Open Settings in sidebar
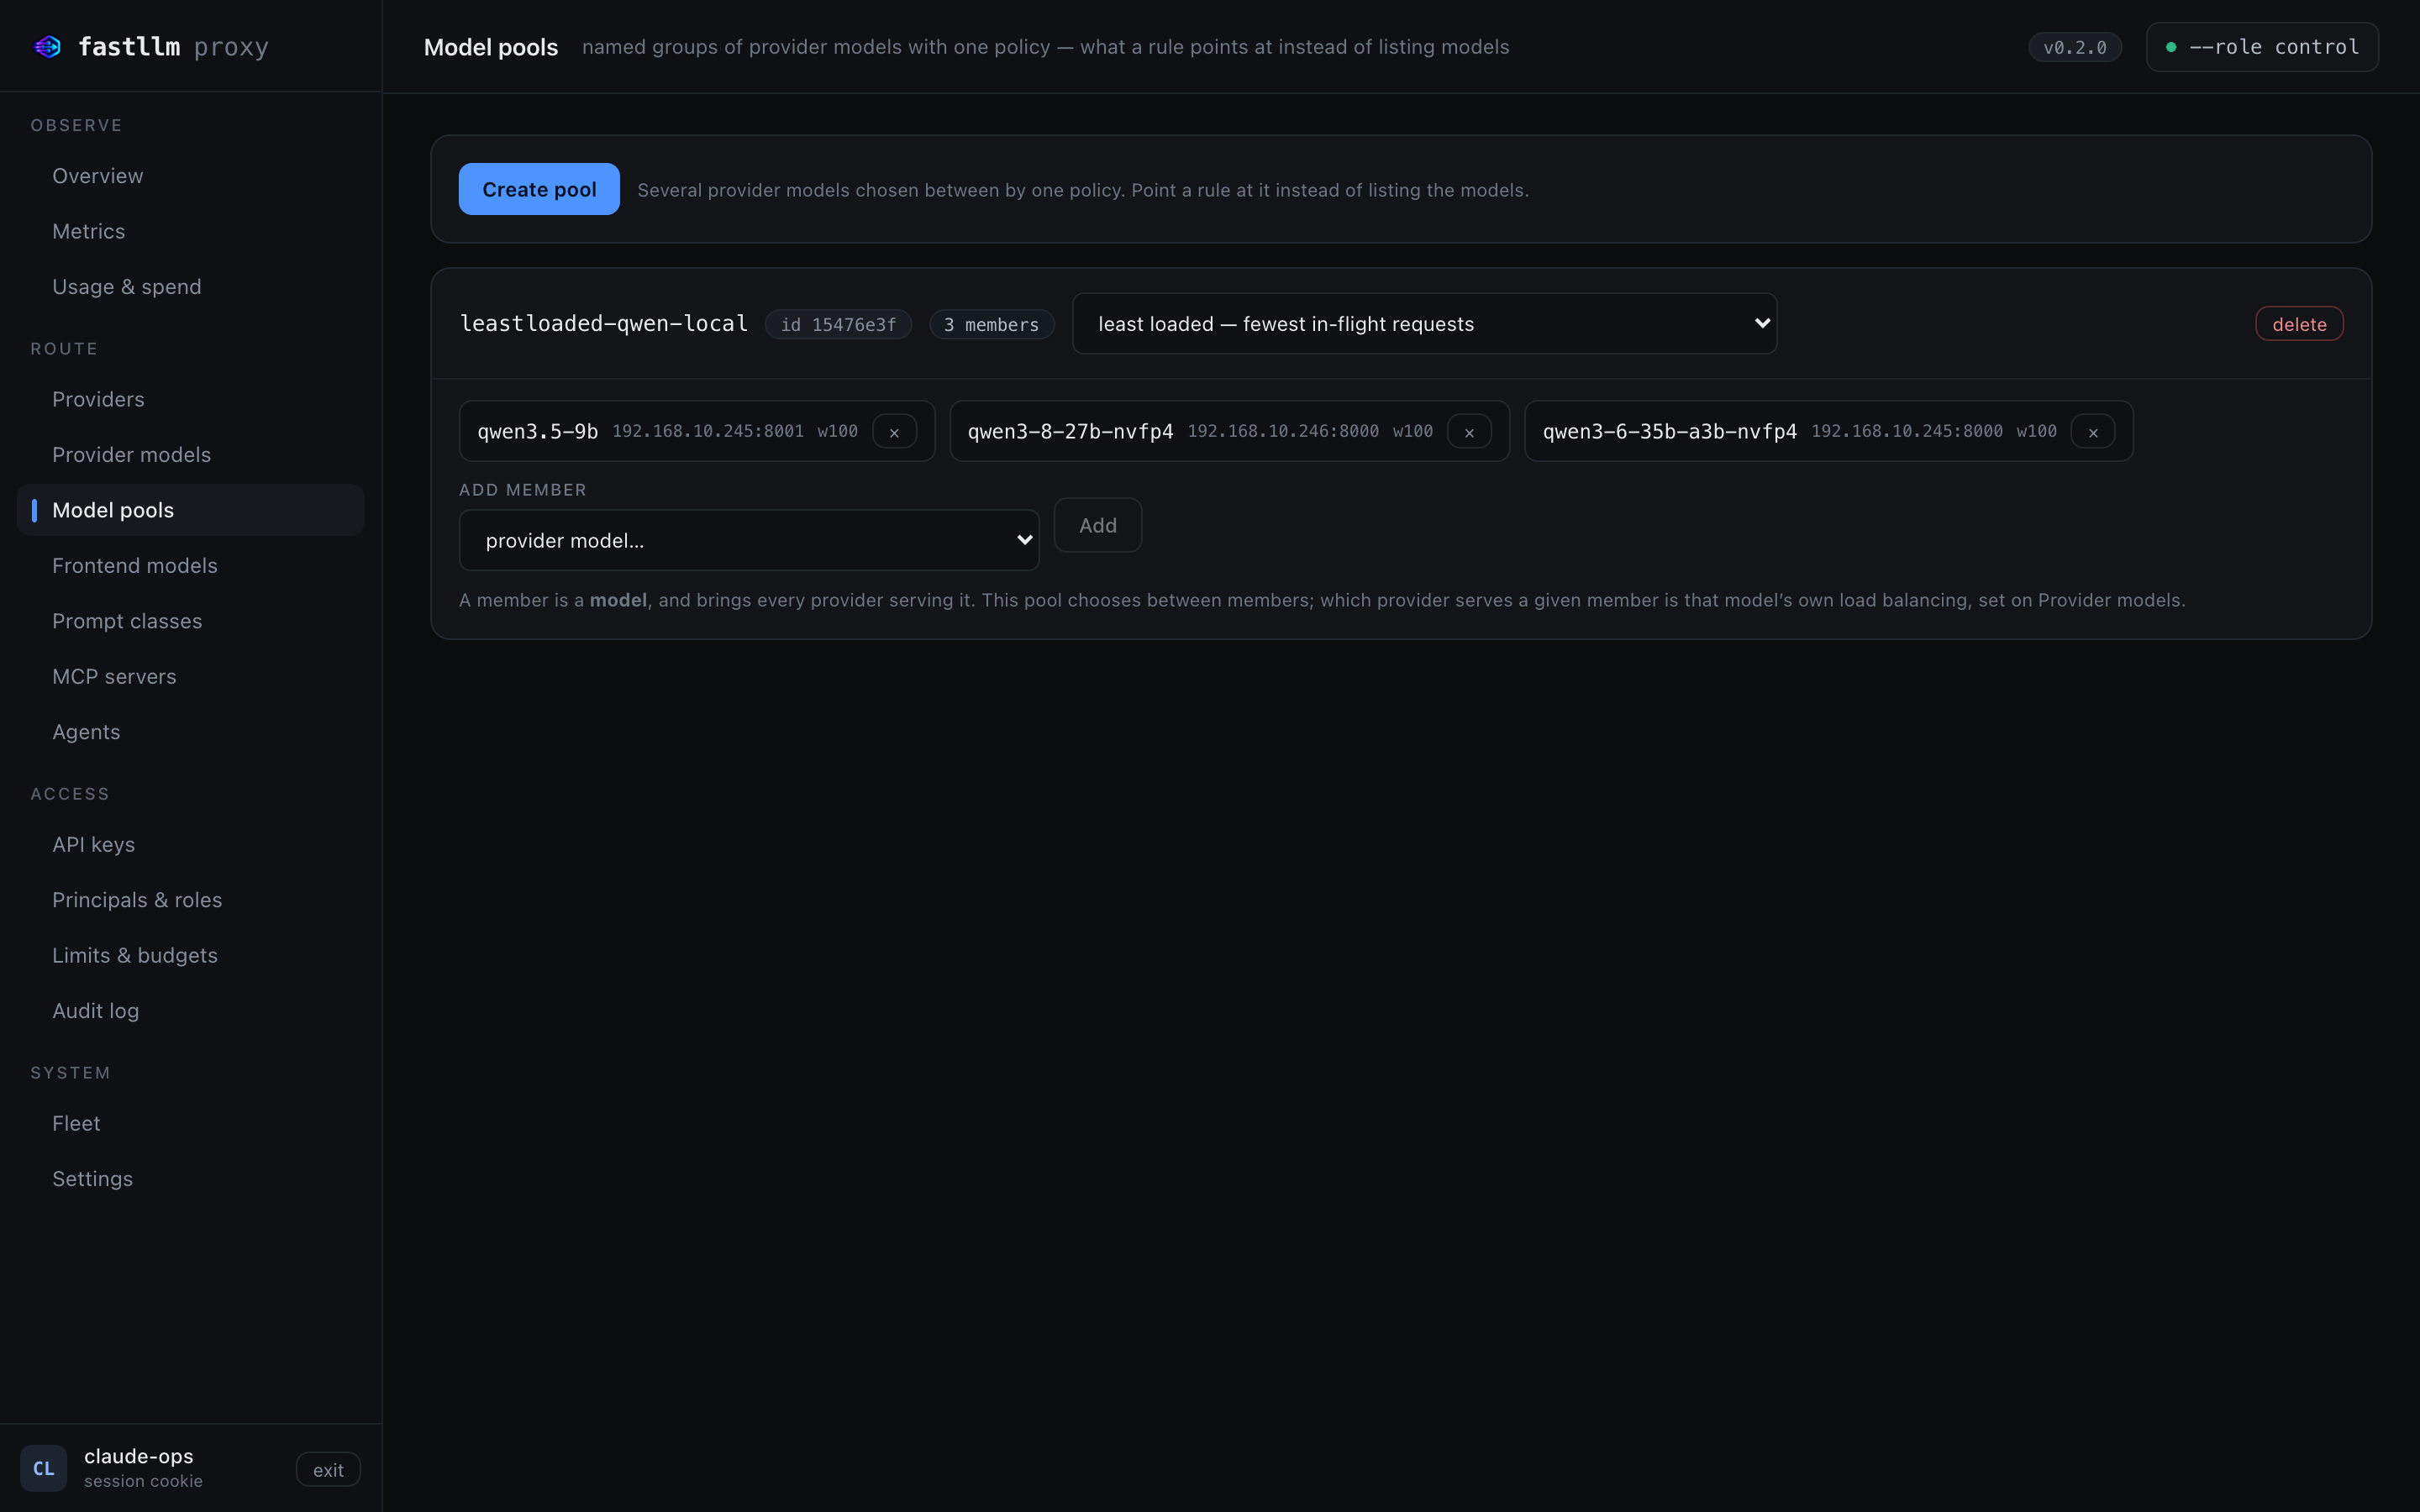 click(190, 1179)
